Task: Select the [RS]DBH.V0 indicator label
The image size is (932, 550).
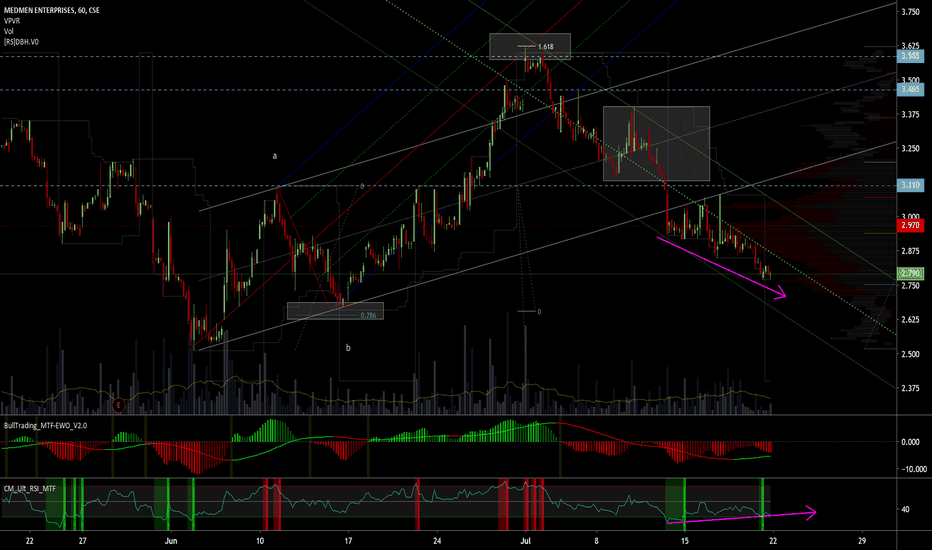Action: tap(21, 42)
